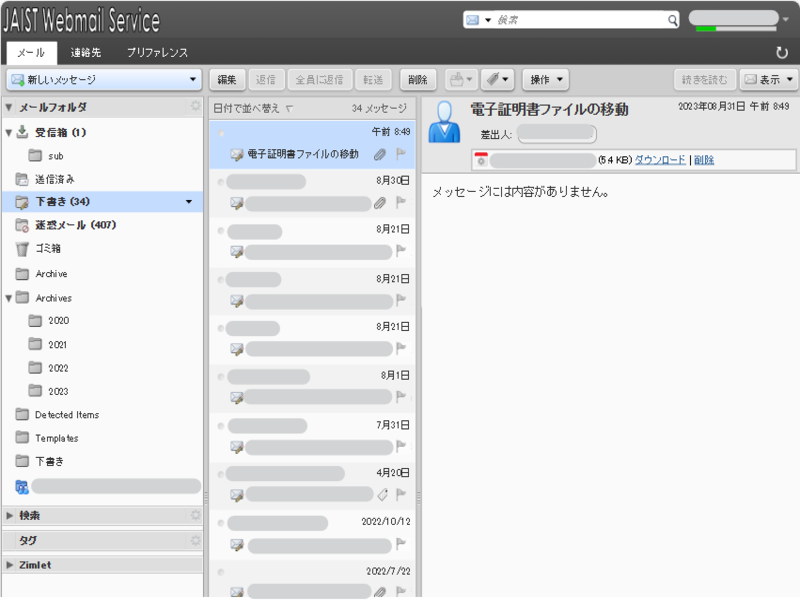Viewport: 800px width, 600px height.
Task: Expand the Zimlet section
Action: pyautogui.click(x=10, y=565)
